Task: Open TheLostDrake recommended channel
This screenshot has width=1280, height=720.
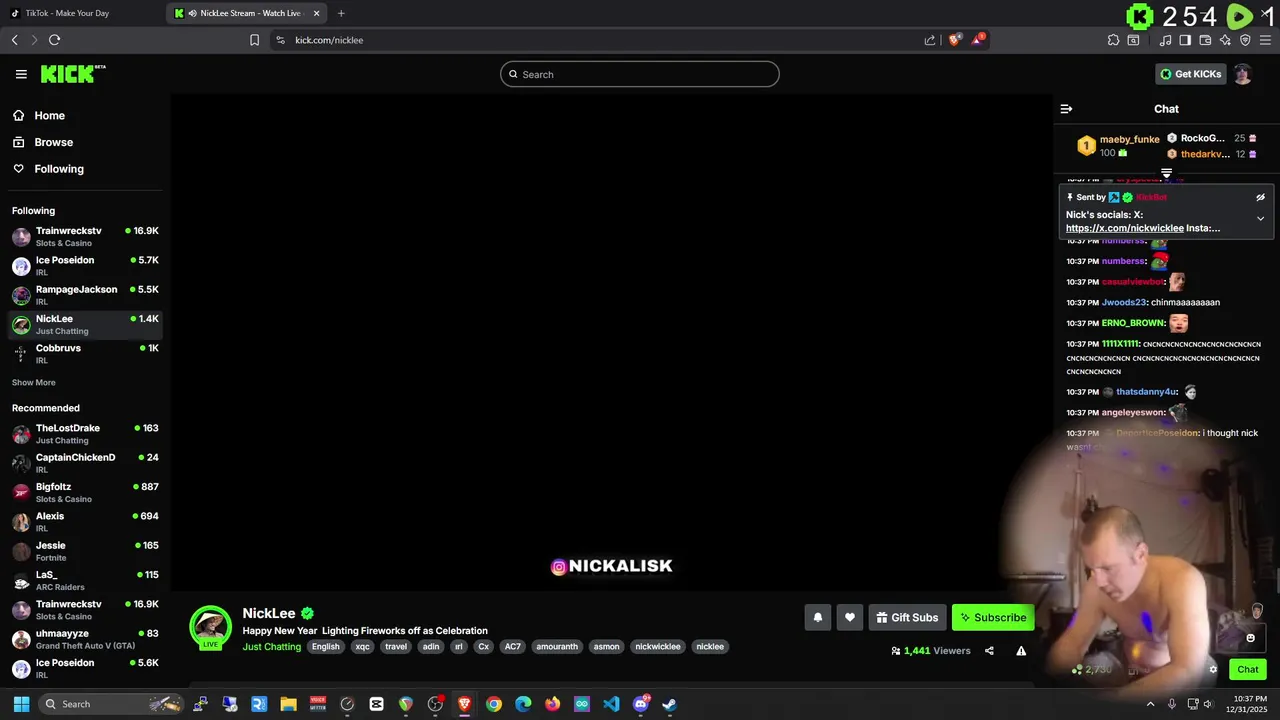Action: pyautogui.click(x=85, y=434)
